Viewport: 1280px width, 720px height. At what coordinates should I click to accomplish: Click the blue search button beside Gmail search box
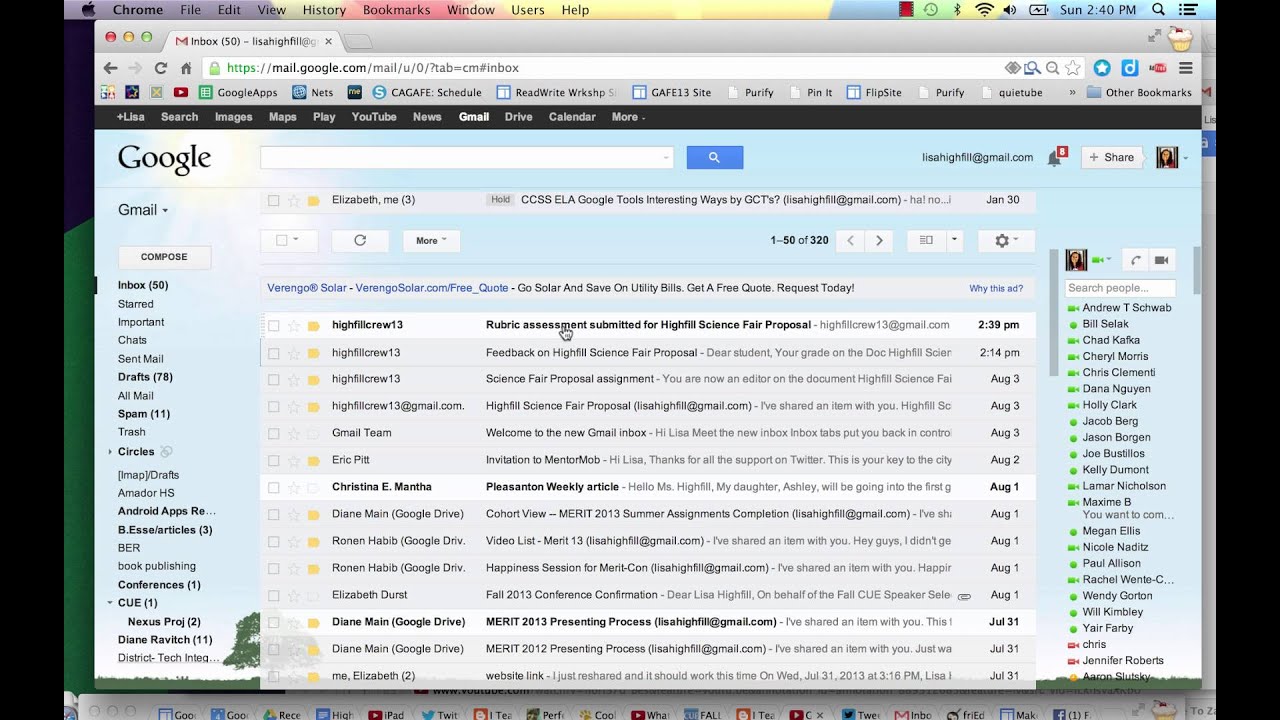[x=715, y=157]
